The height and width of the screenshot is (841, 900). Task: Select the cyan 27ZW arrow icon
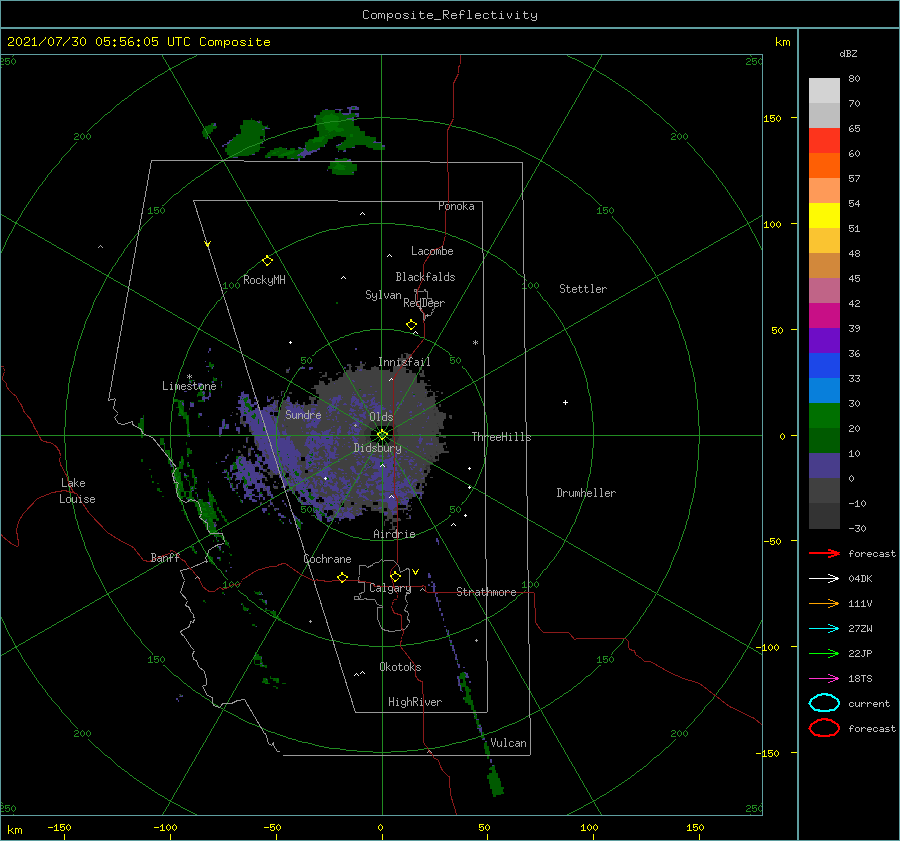[x=824, y=629]
